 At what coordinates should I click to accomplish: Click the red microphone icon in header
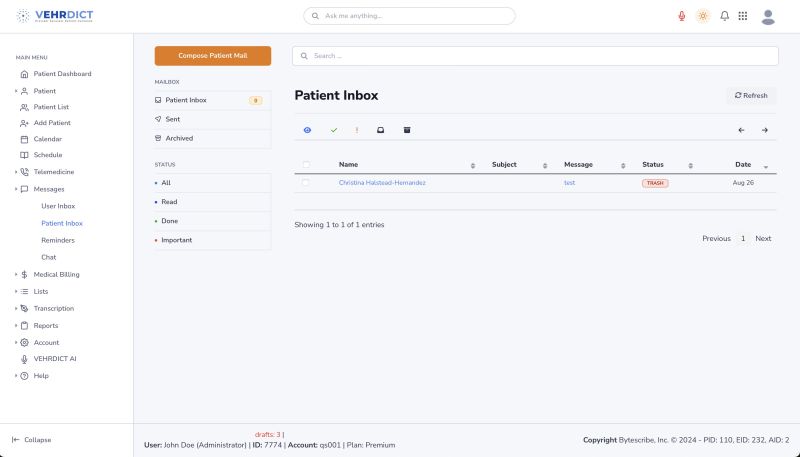click(x=682, y=16)
